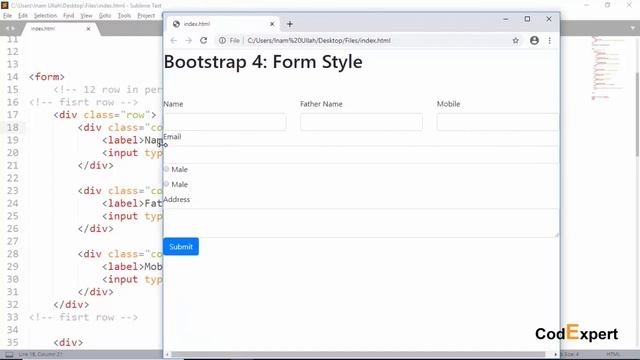Select the Sublime index.html file tab
The image size is (640, 360).
pos(61,29)
